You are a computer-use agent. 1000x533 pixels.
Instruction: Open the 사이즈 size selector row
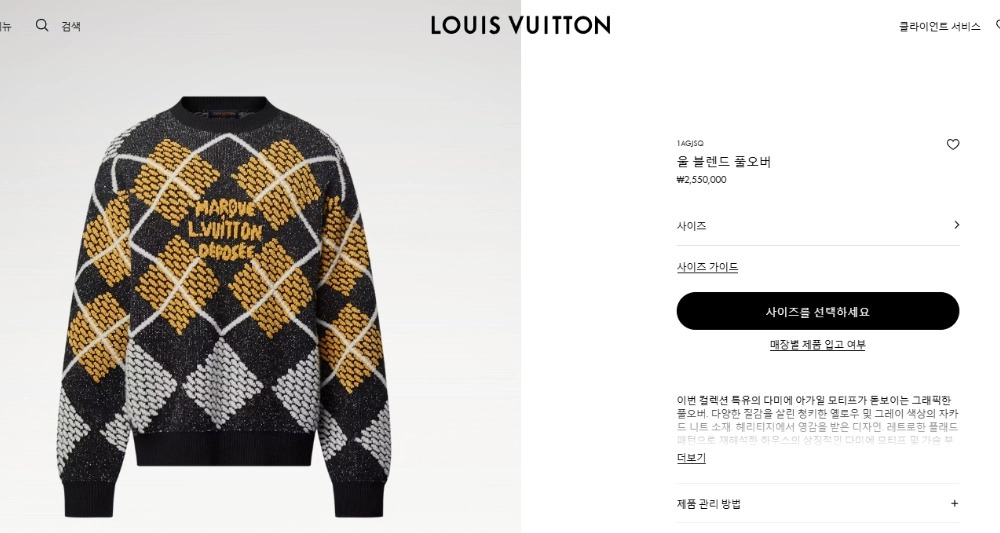[818, 226]
